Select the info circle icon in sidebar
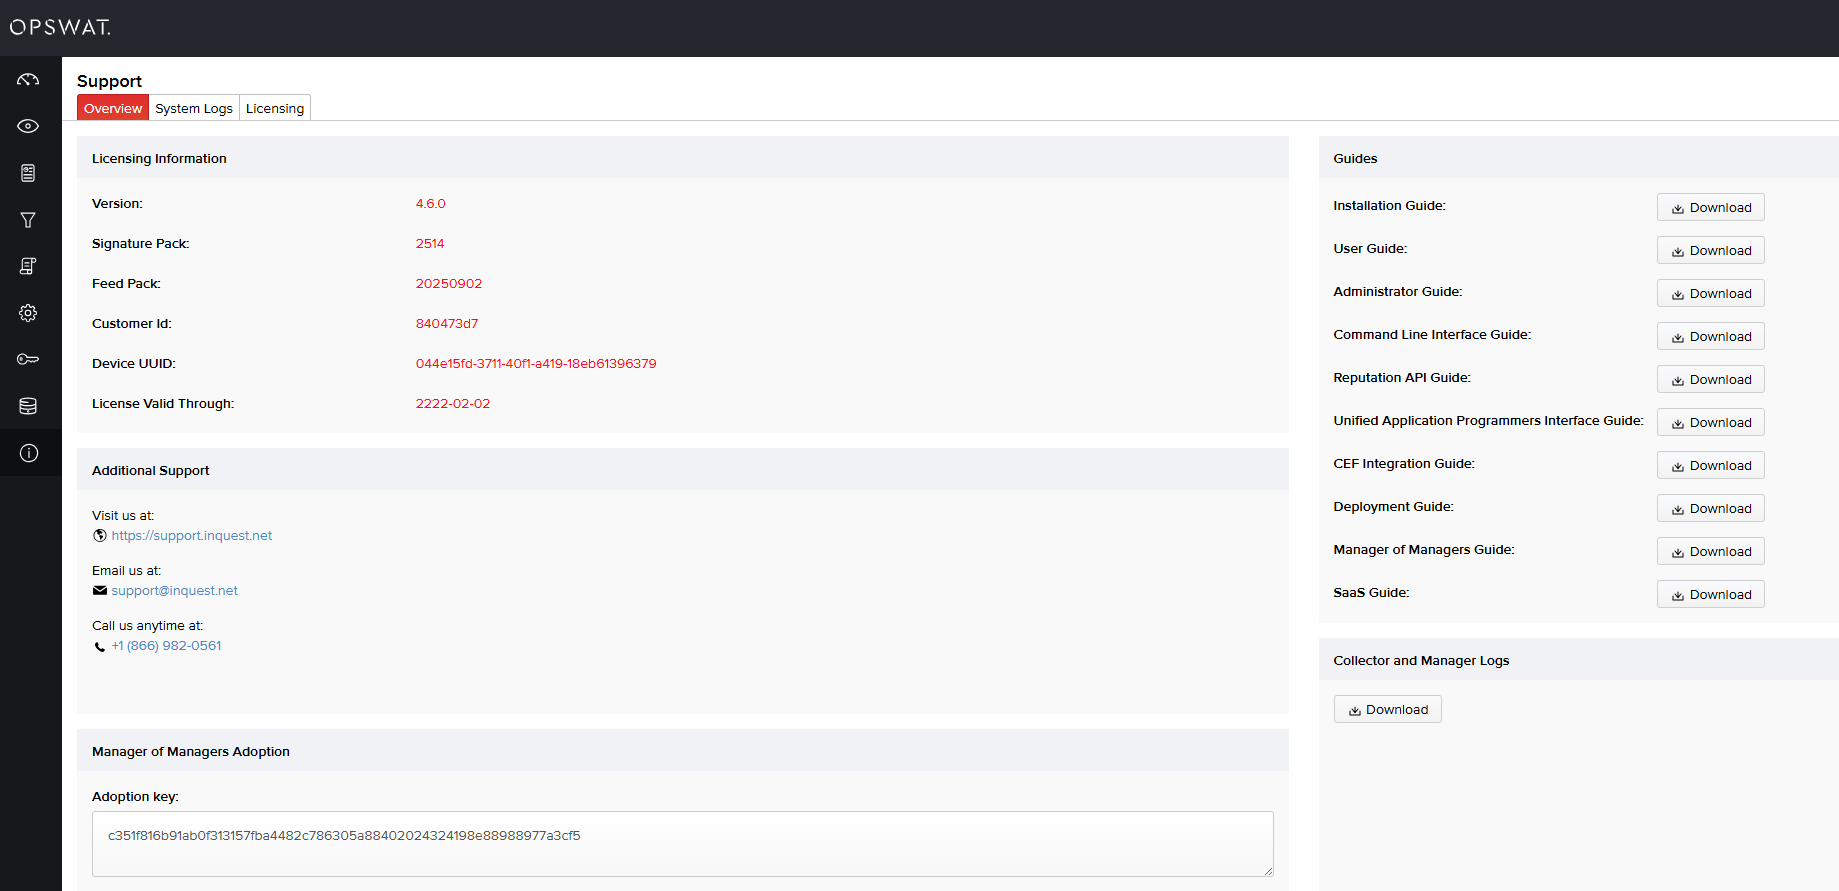1839x891 pixels. (x=28, y=453)
